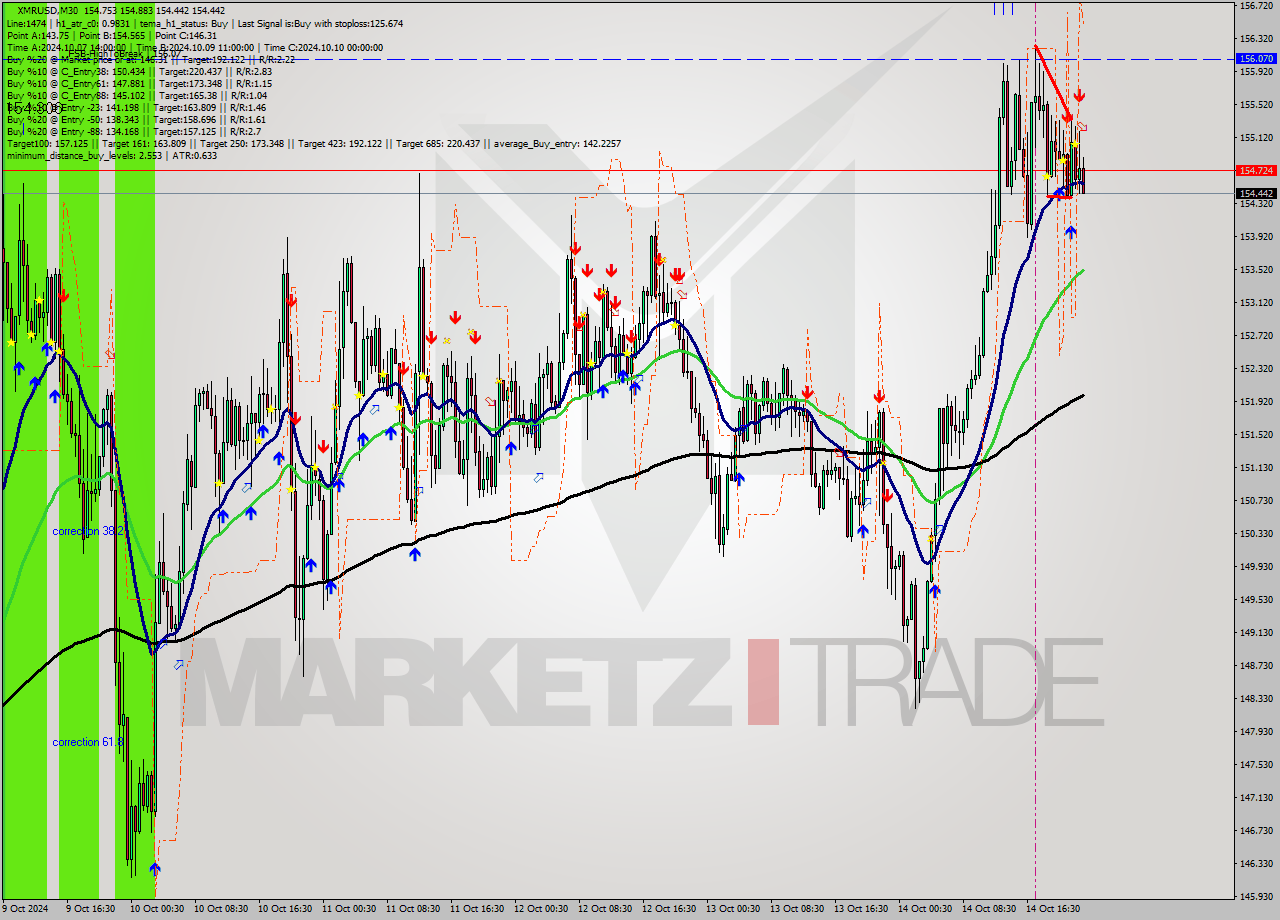Click the 'Point A:143.75' readout
The width and height of the screenshot is (1280, 920).
click(37, 35)
